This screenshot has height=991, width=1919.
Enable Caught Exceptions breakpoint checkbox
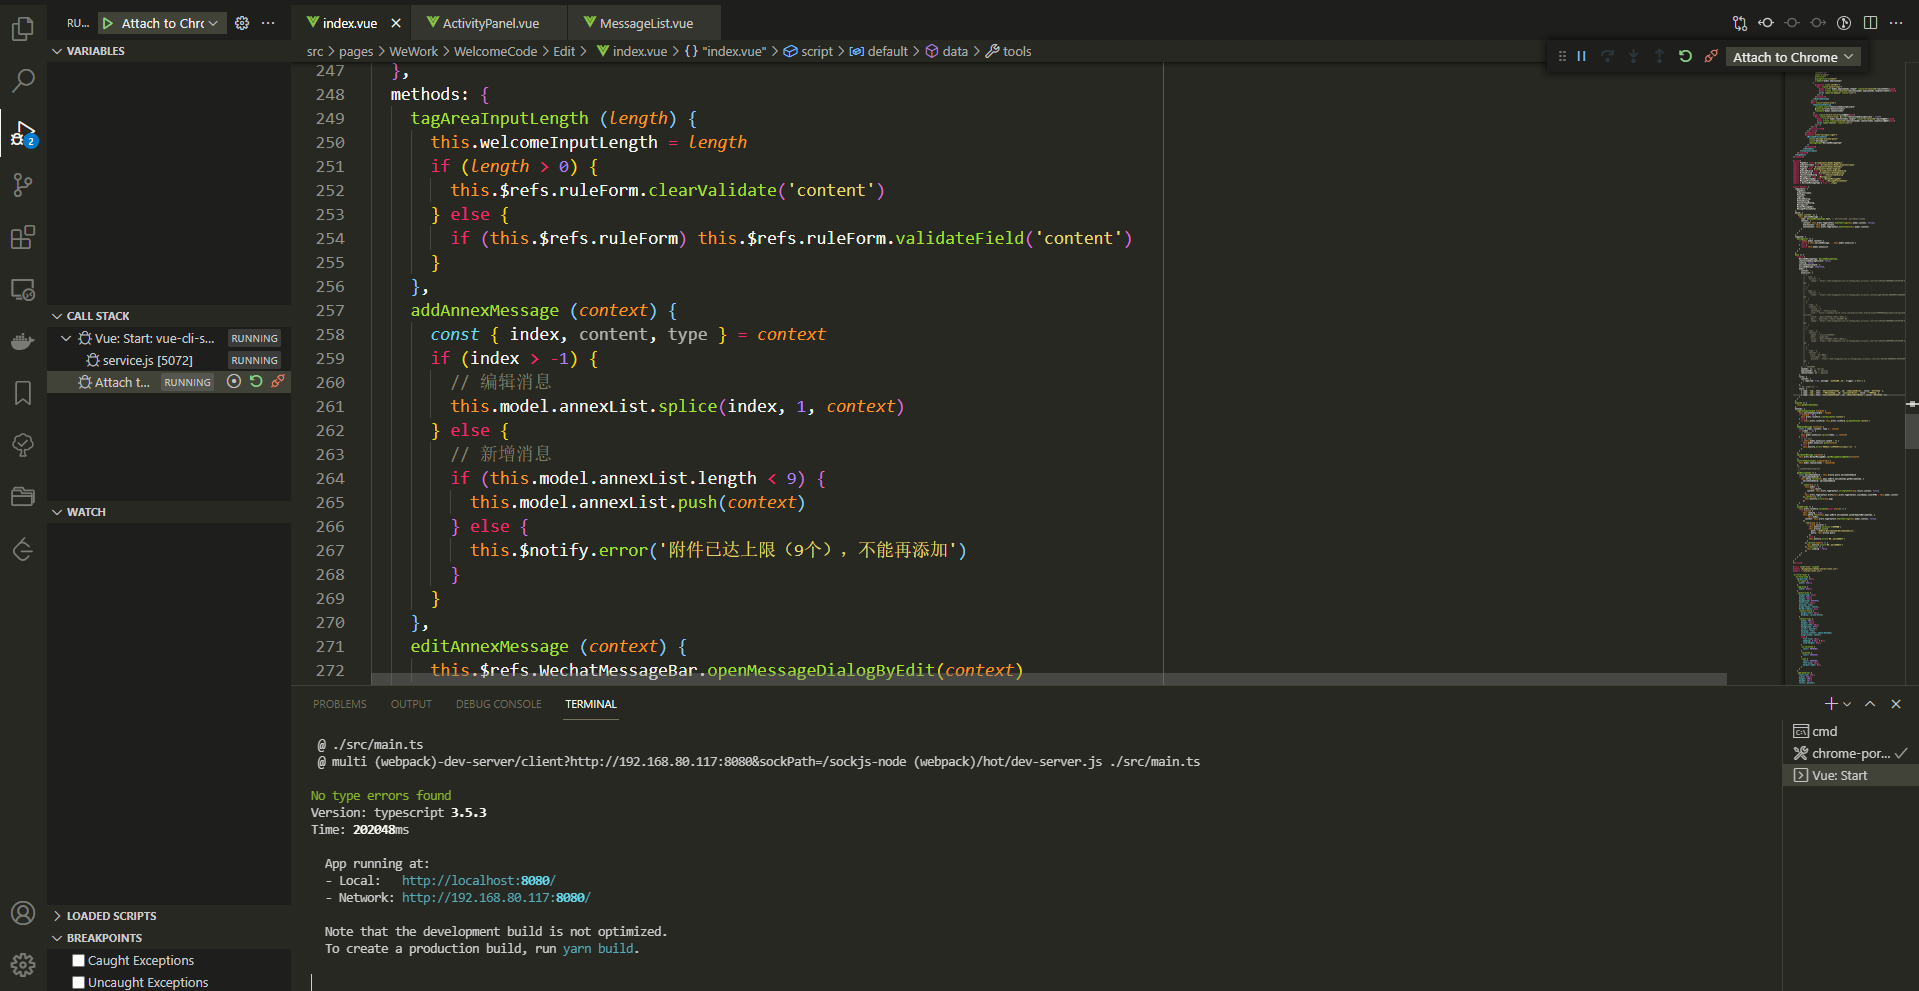coord(79,960)
